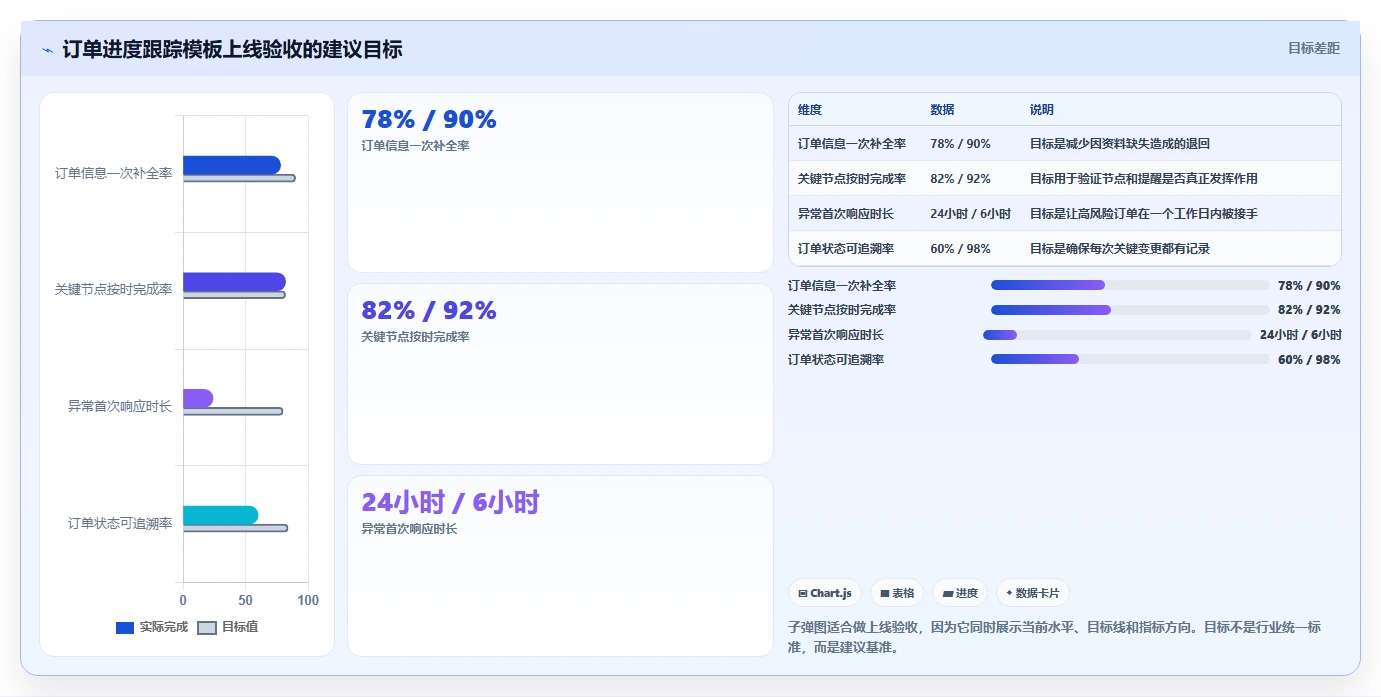Click the blue 实际完成 legend swatch

[125, 628]
